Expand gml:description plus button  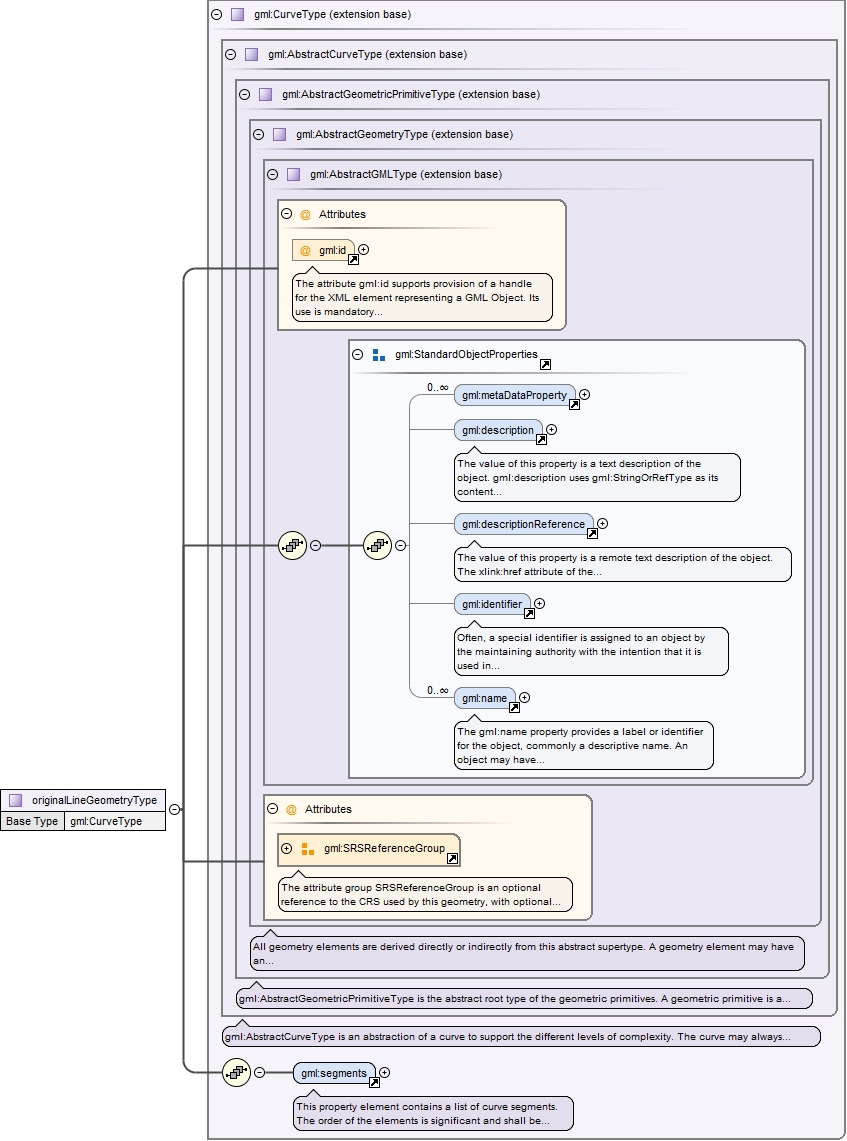coord(552,429)
